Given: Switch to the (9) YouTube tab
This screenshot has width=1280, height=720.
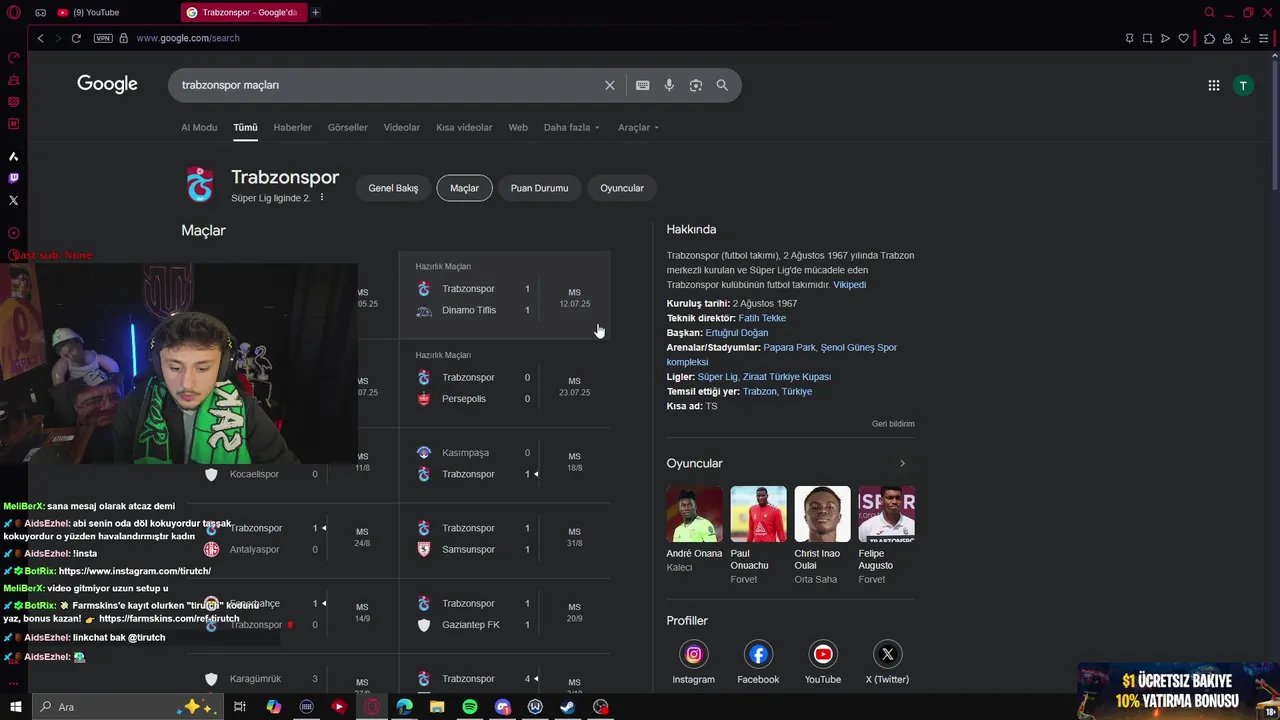Looking at the screenshot, I should click(x=96, y=12).
